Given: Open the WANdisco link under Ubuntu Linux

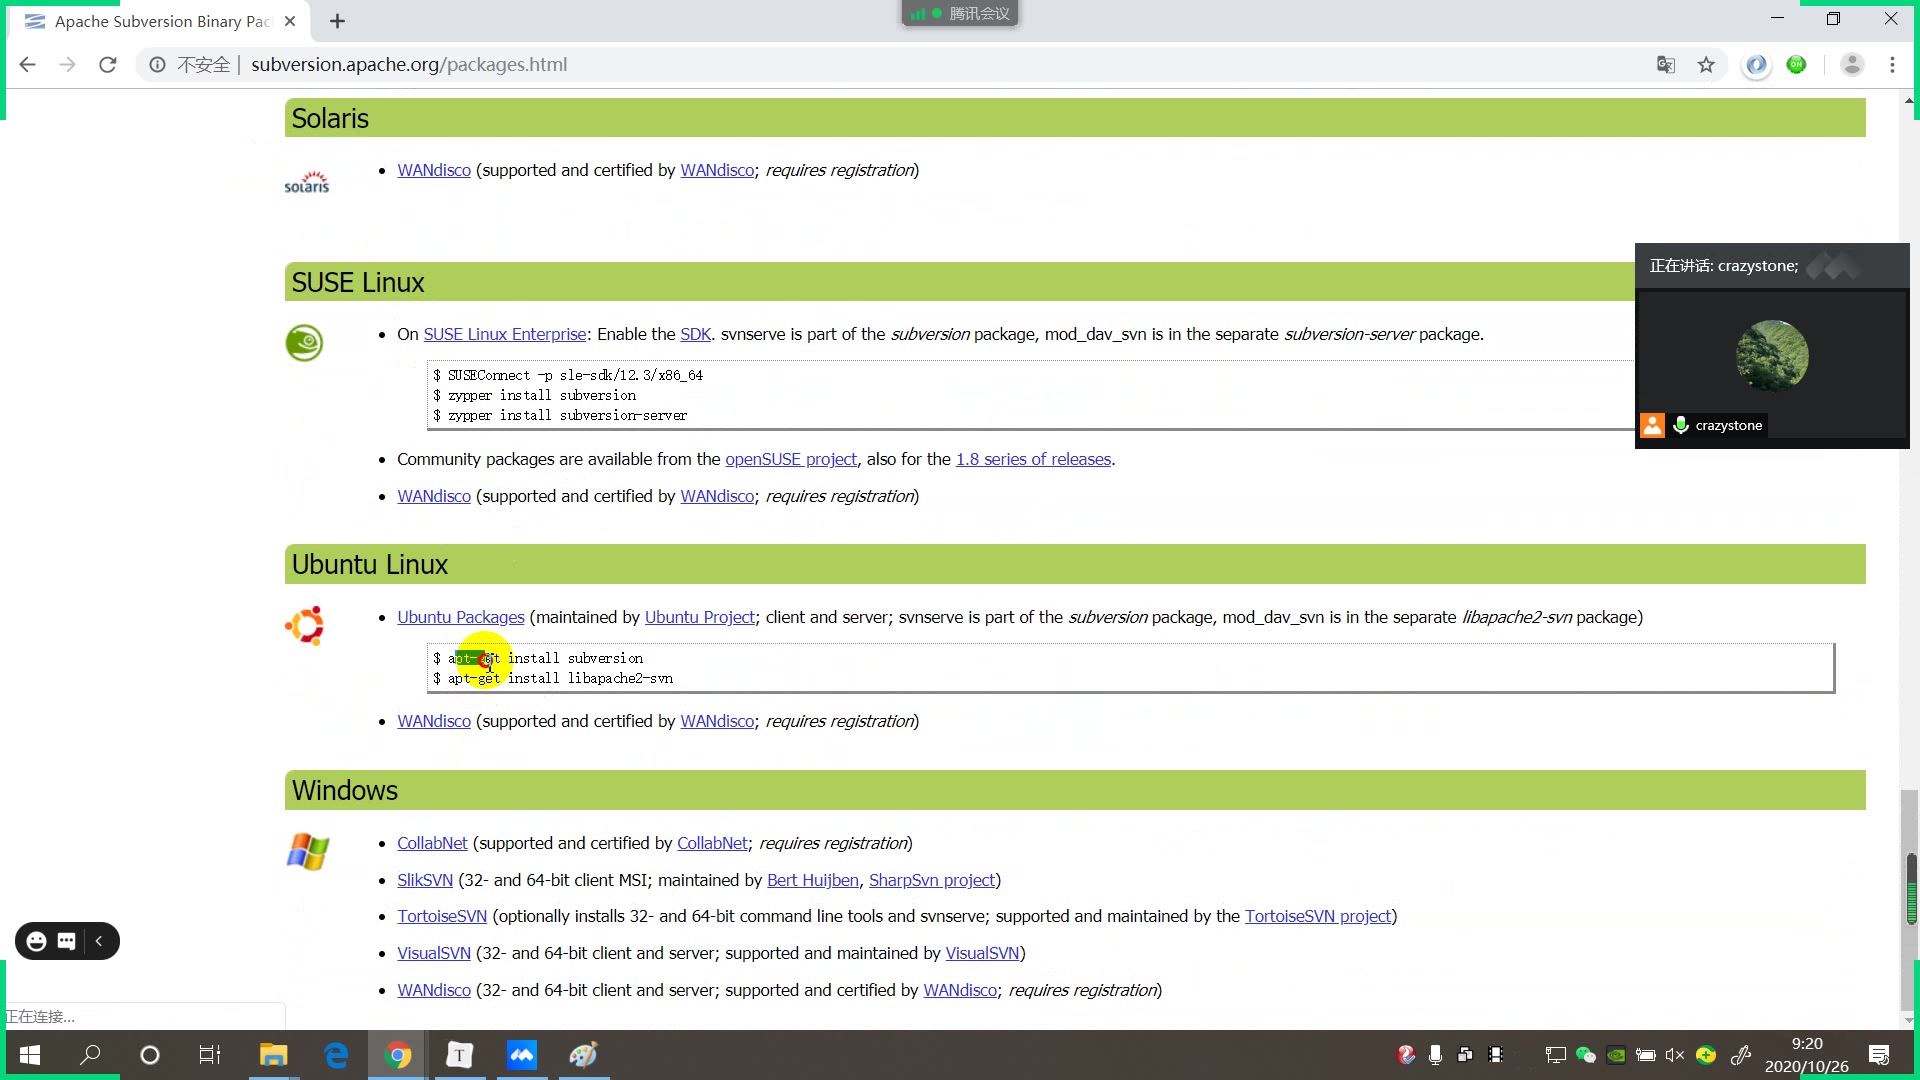Looking at the screenshot, I should pos(434,721).
